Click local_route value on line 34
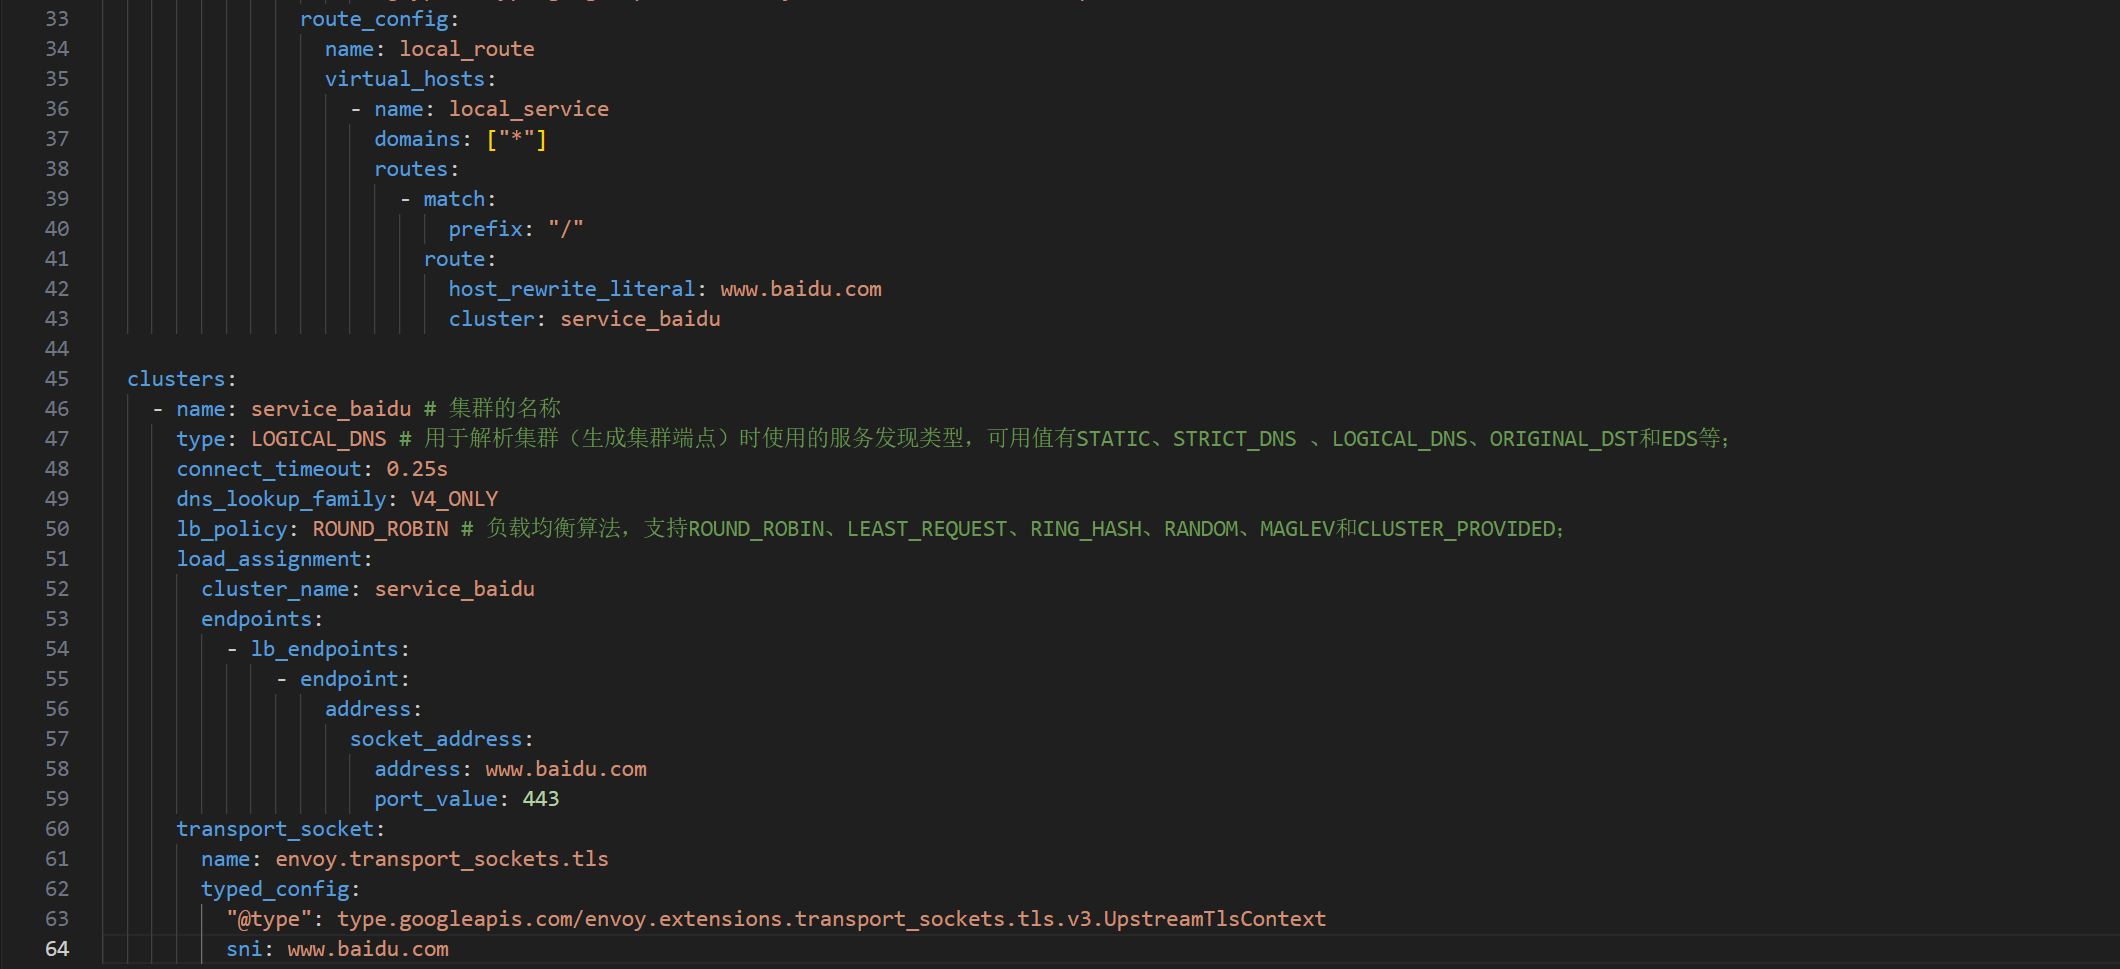The width and height of the screenshot is (2120, 969). [467, 49]
